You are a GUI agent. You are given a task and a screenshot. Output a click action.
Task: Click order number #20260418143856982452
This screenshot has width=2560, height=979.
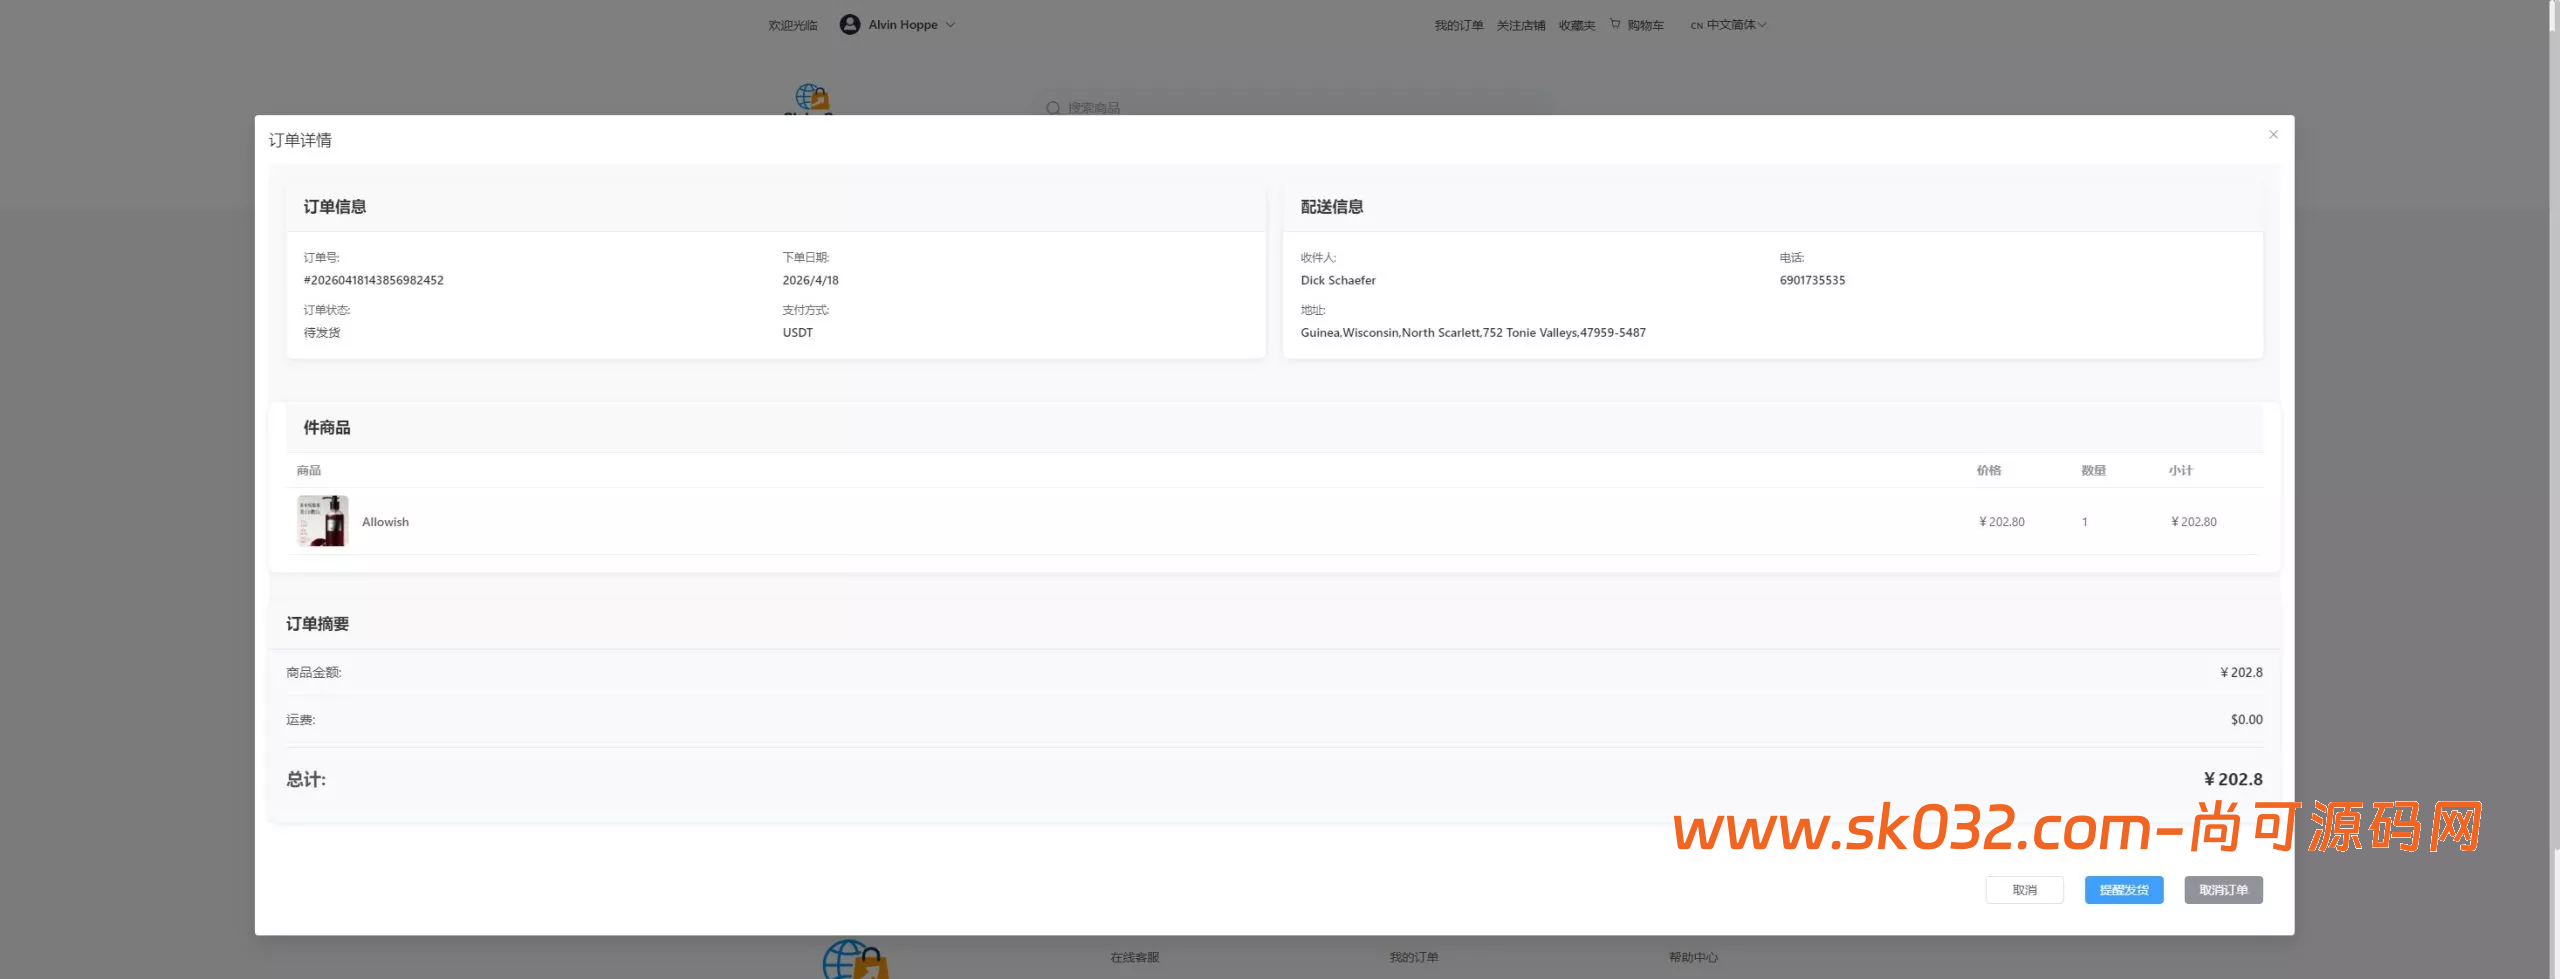[x=374, y=280]
